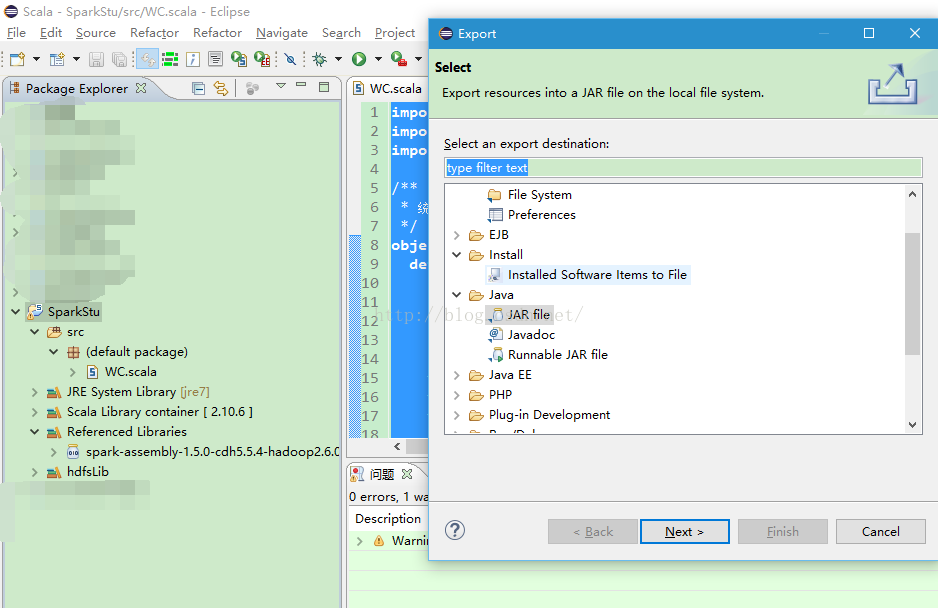Collapse the Install folder in Export
The image size is (938, 608).
pos(457,255)
